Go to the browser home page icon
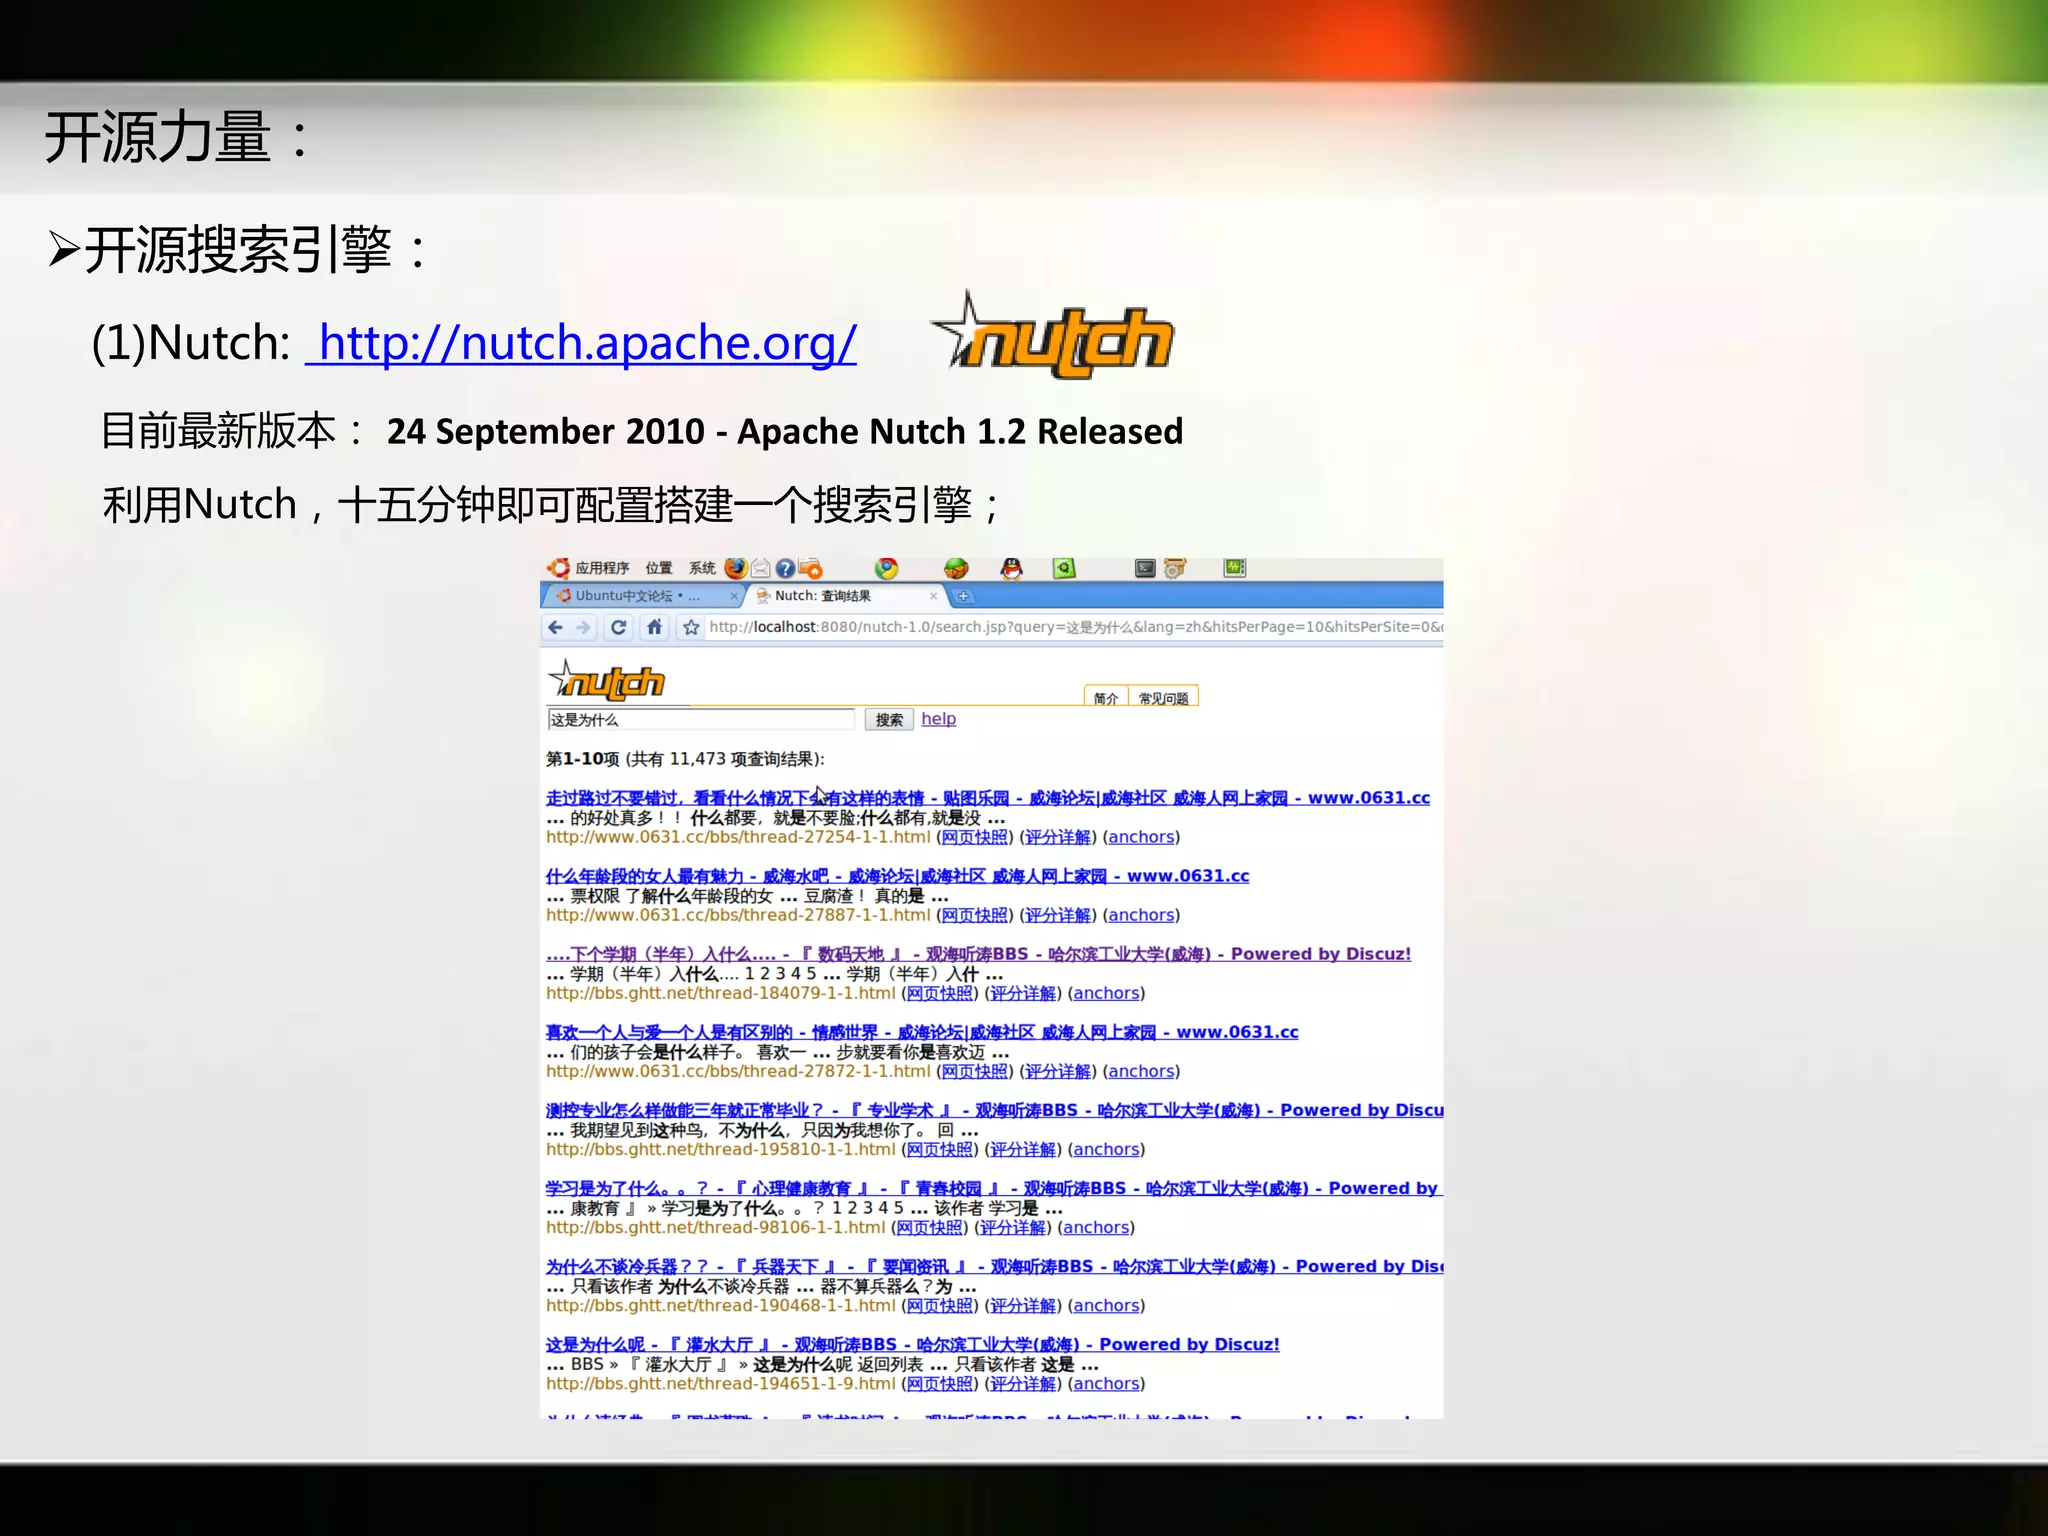 [654, 627]
